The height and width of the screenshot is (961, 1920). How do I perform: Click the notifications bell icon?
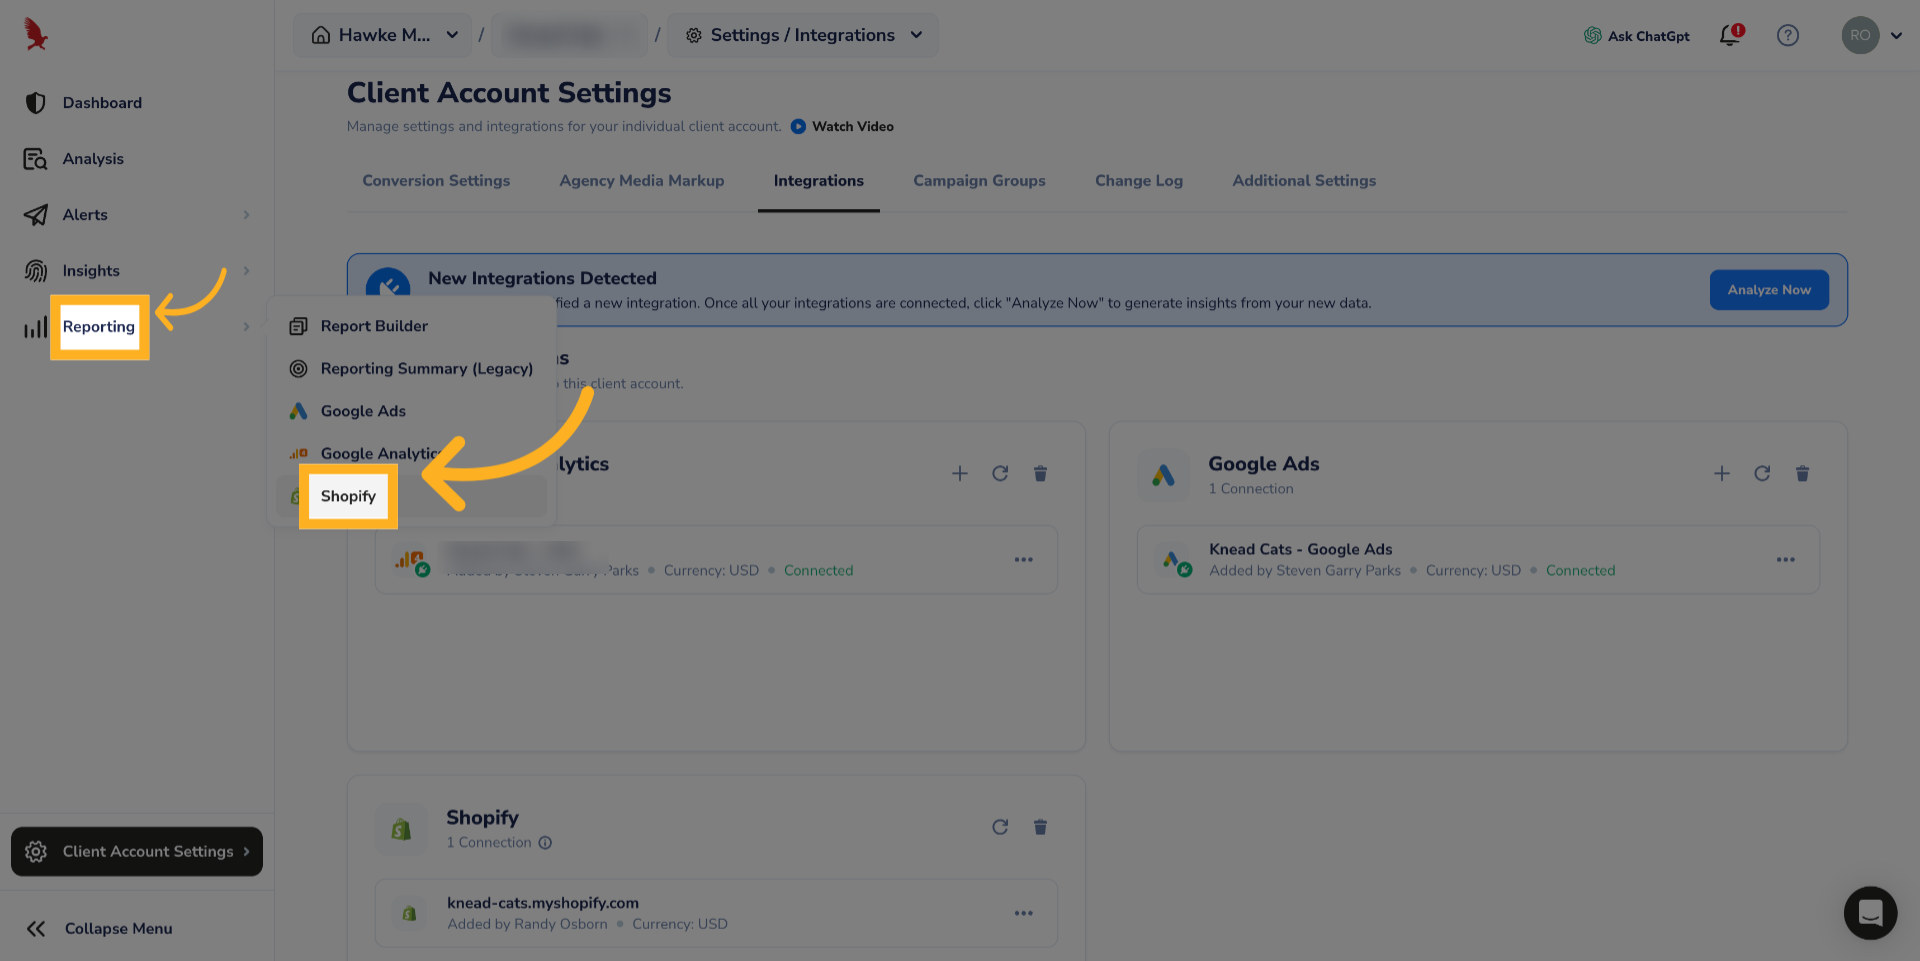point(1730,36)
